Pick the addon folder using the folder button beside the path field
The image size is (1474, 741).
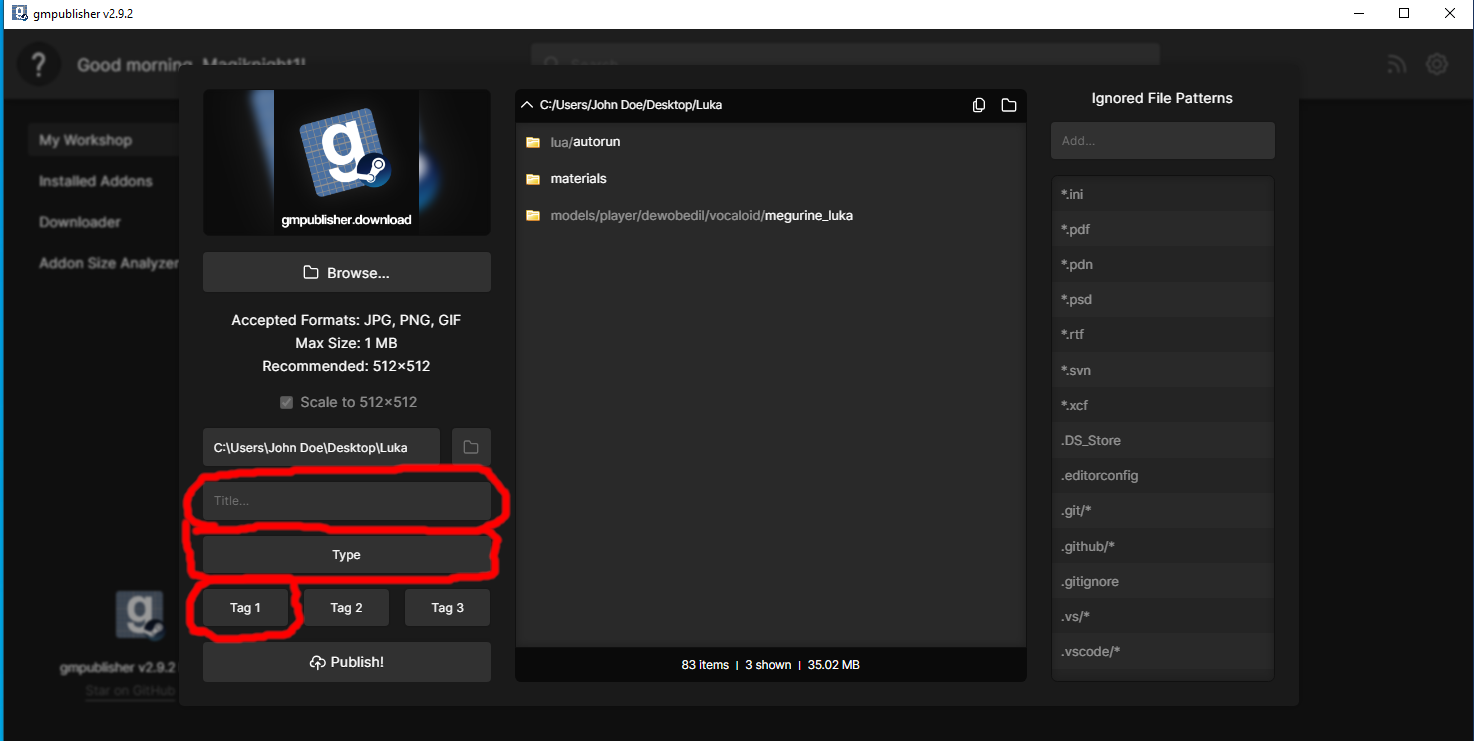471,447
